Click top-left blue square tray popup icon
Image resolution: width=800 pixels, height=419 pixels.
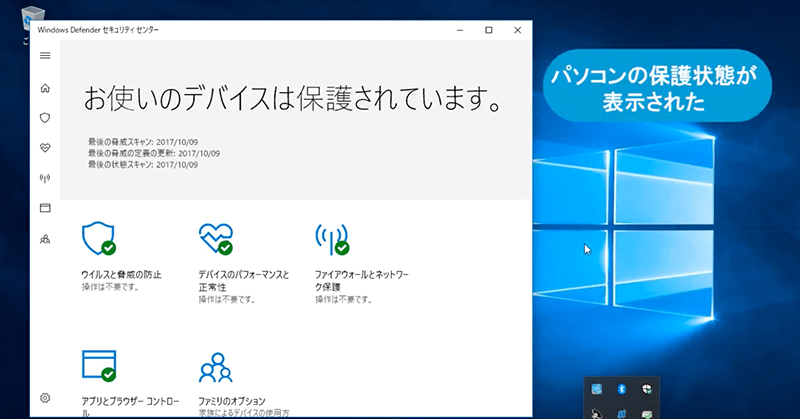pos(596,389)
